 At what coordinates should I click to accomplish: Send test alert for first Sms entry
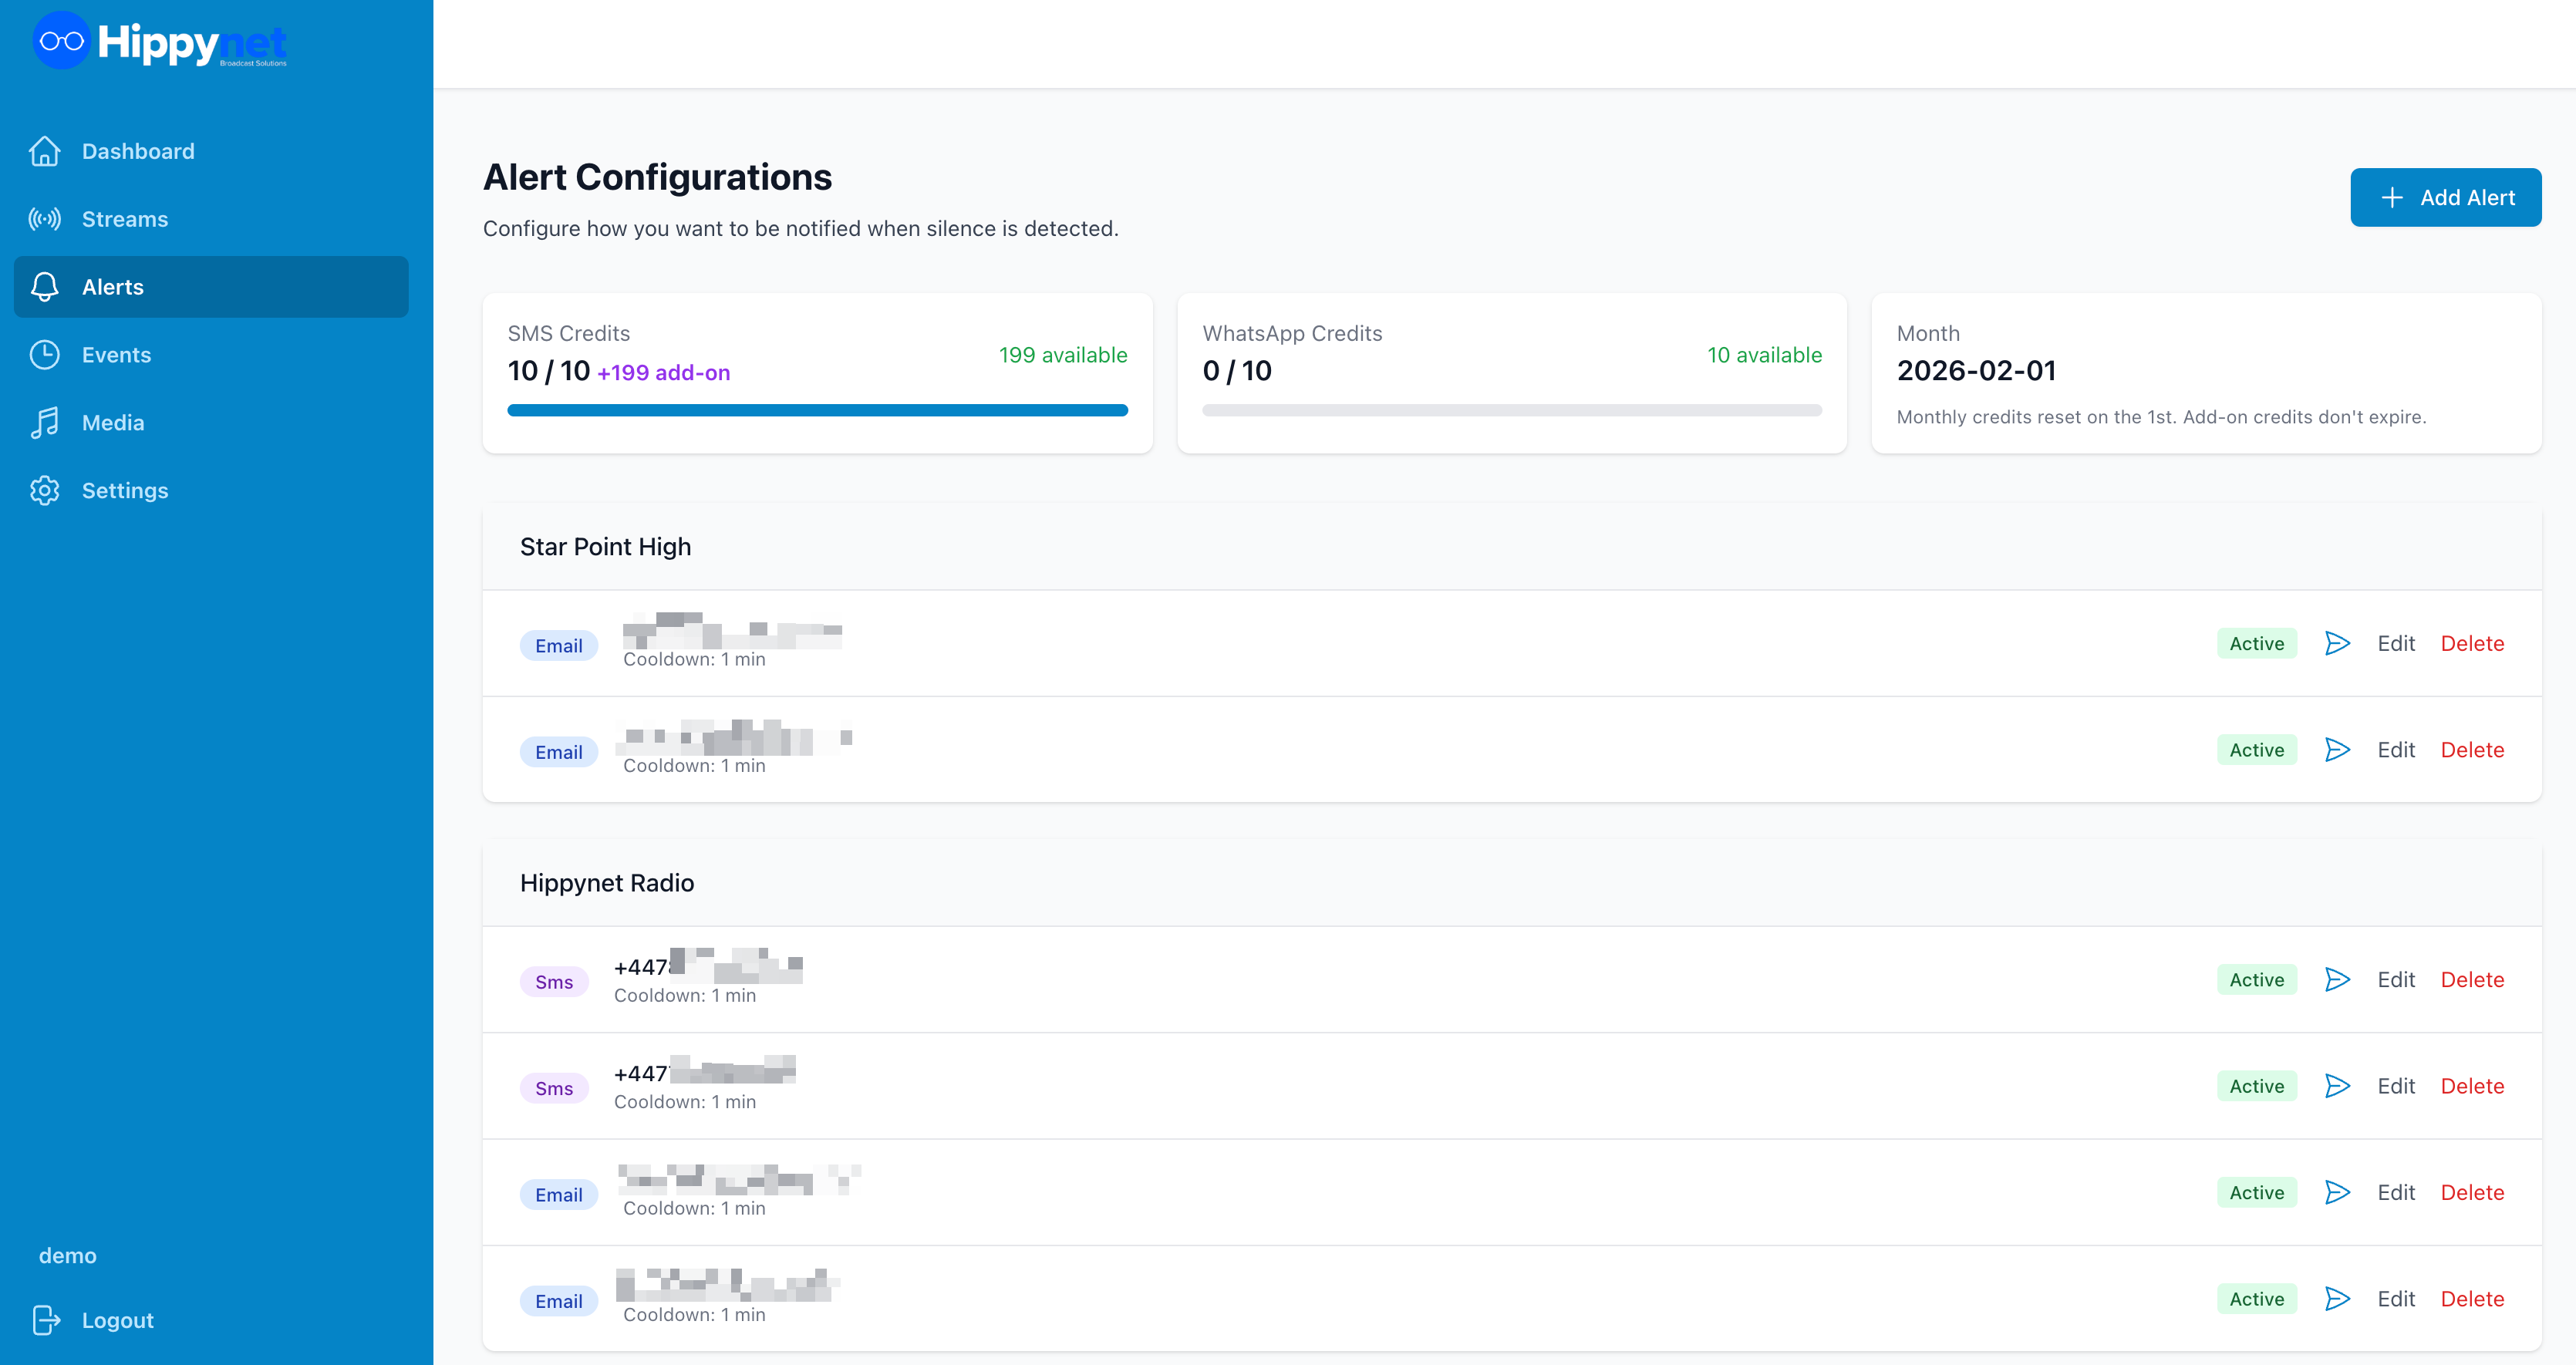point(2337,980)
